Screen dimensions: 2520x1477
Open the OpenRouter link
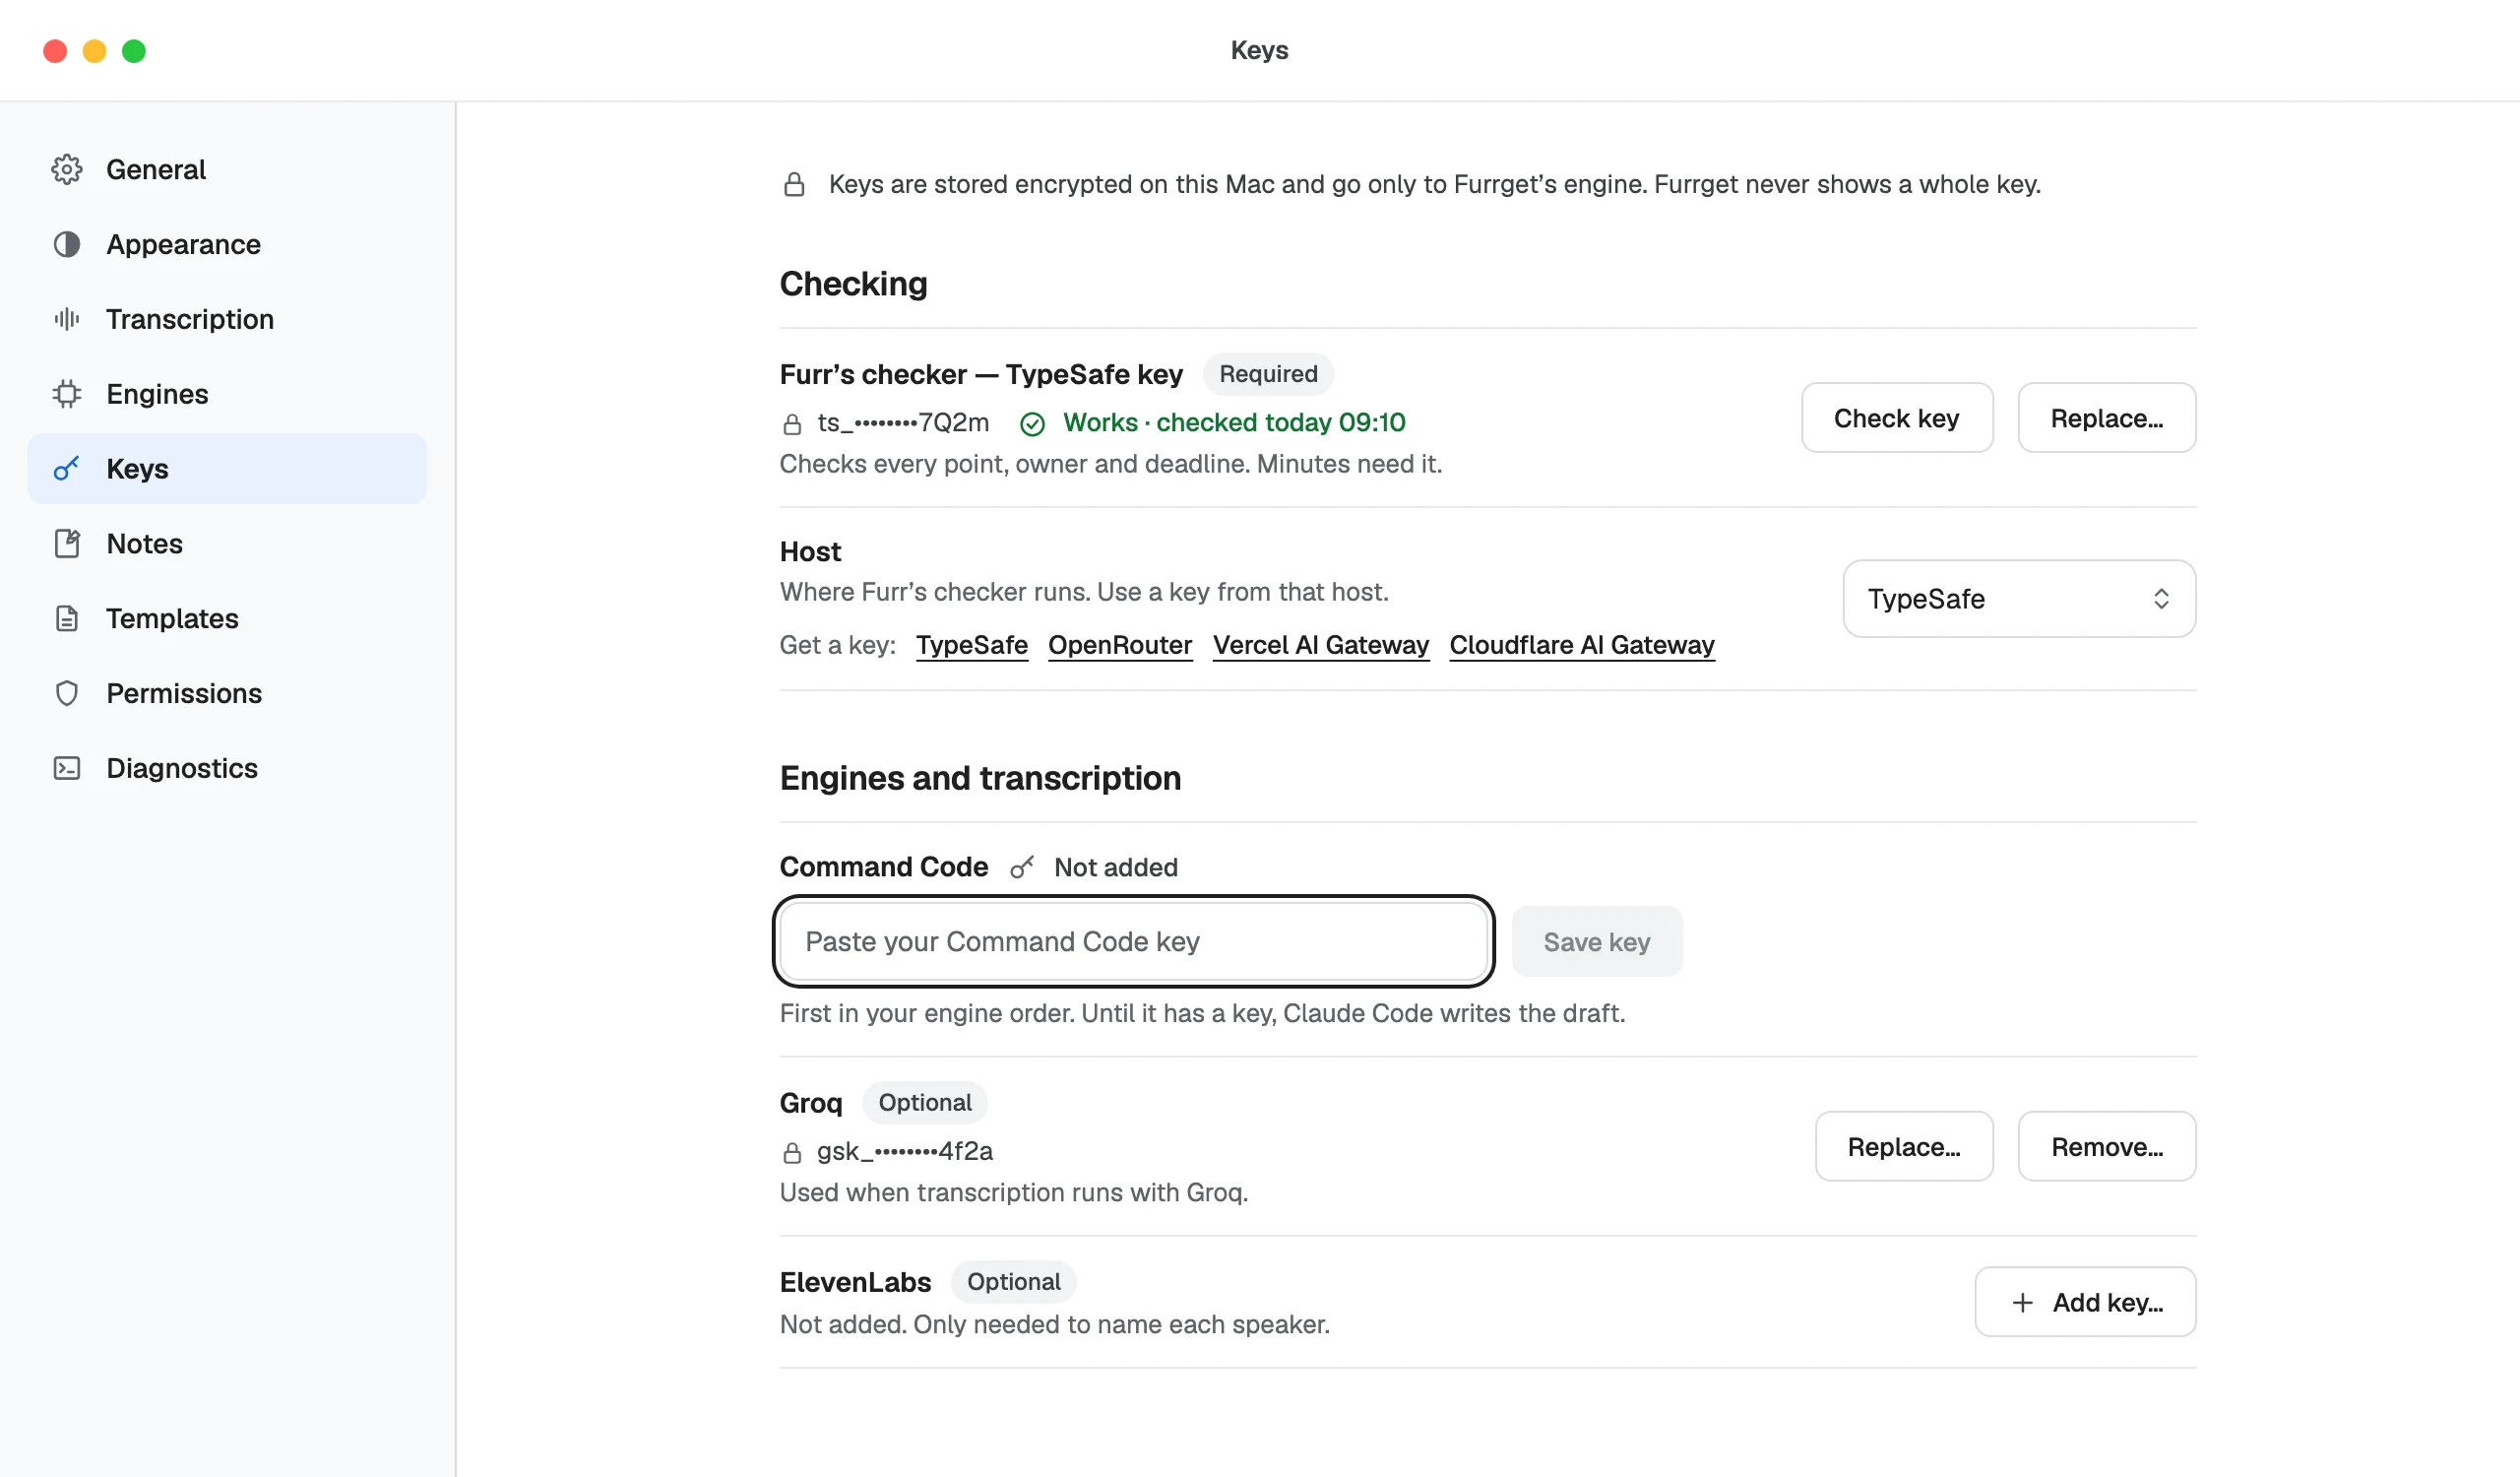(x=1120, y=645)
